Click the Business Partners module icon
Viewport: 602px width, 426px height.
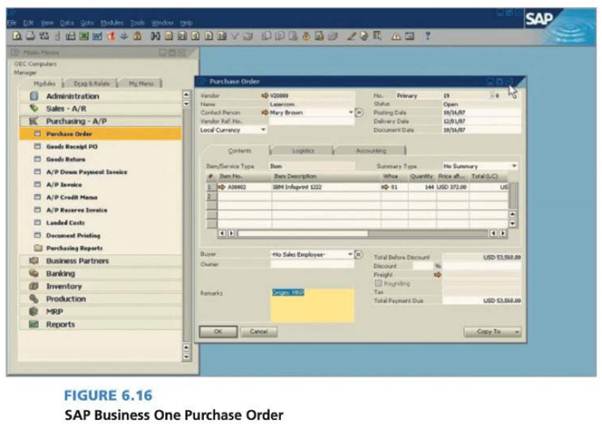pos(33,260)
